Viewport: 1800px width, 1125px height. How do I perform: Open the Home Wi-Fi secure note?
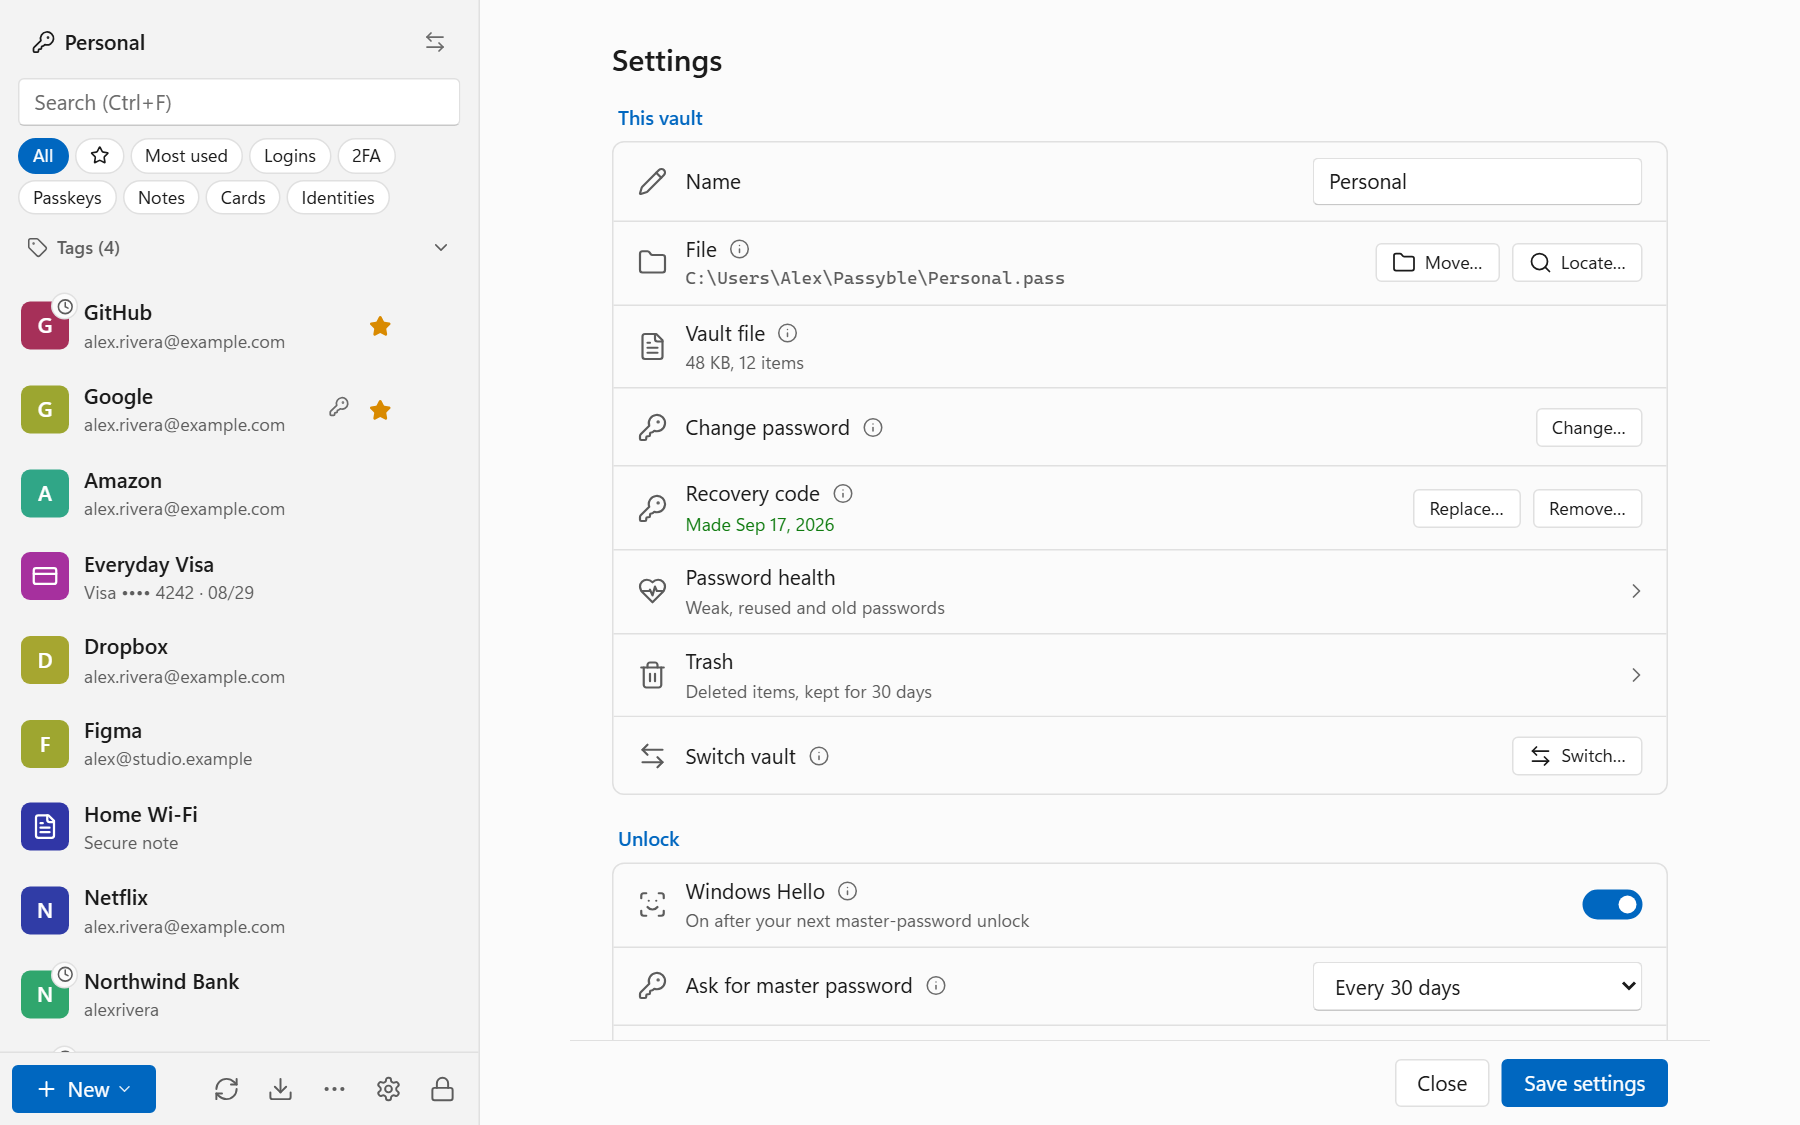pyautogui.click(x=239, y=827)
